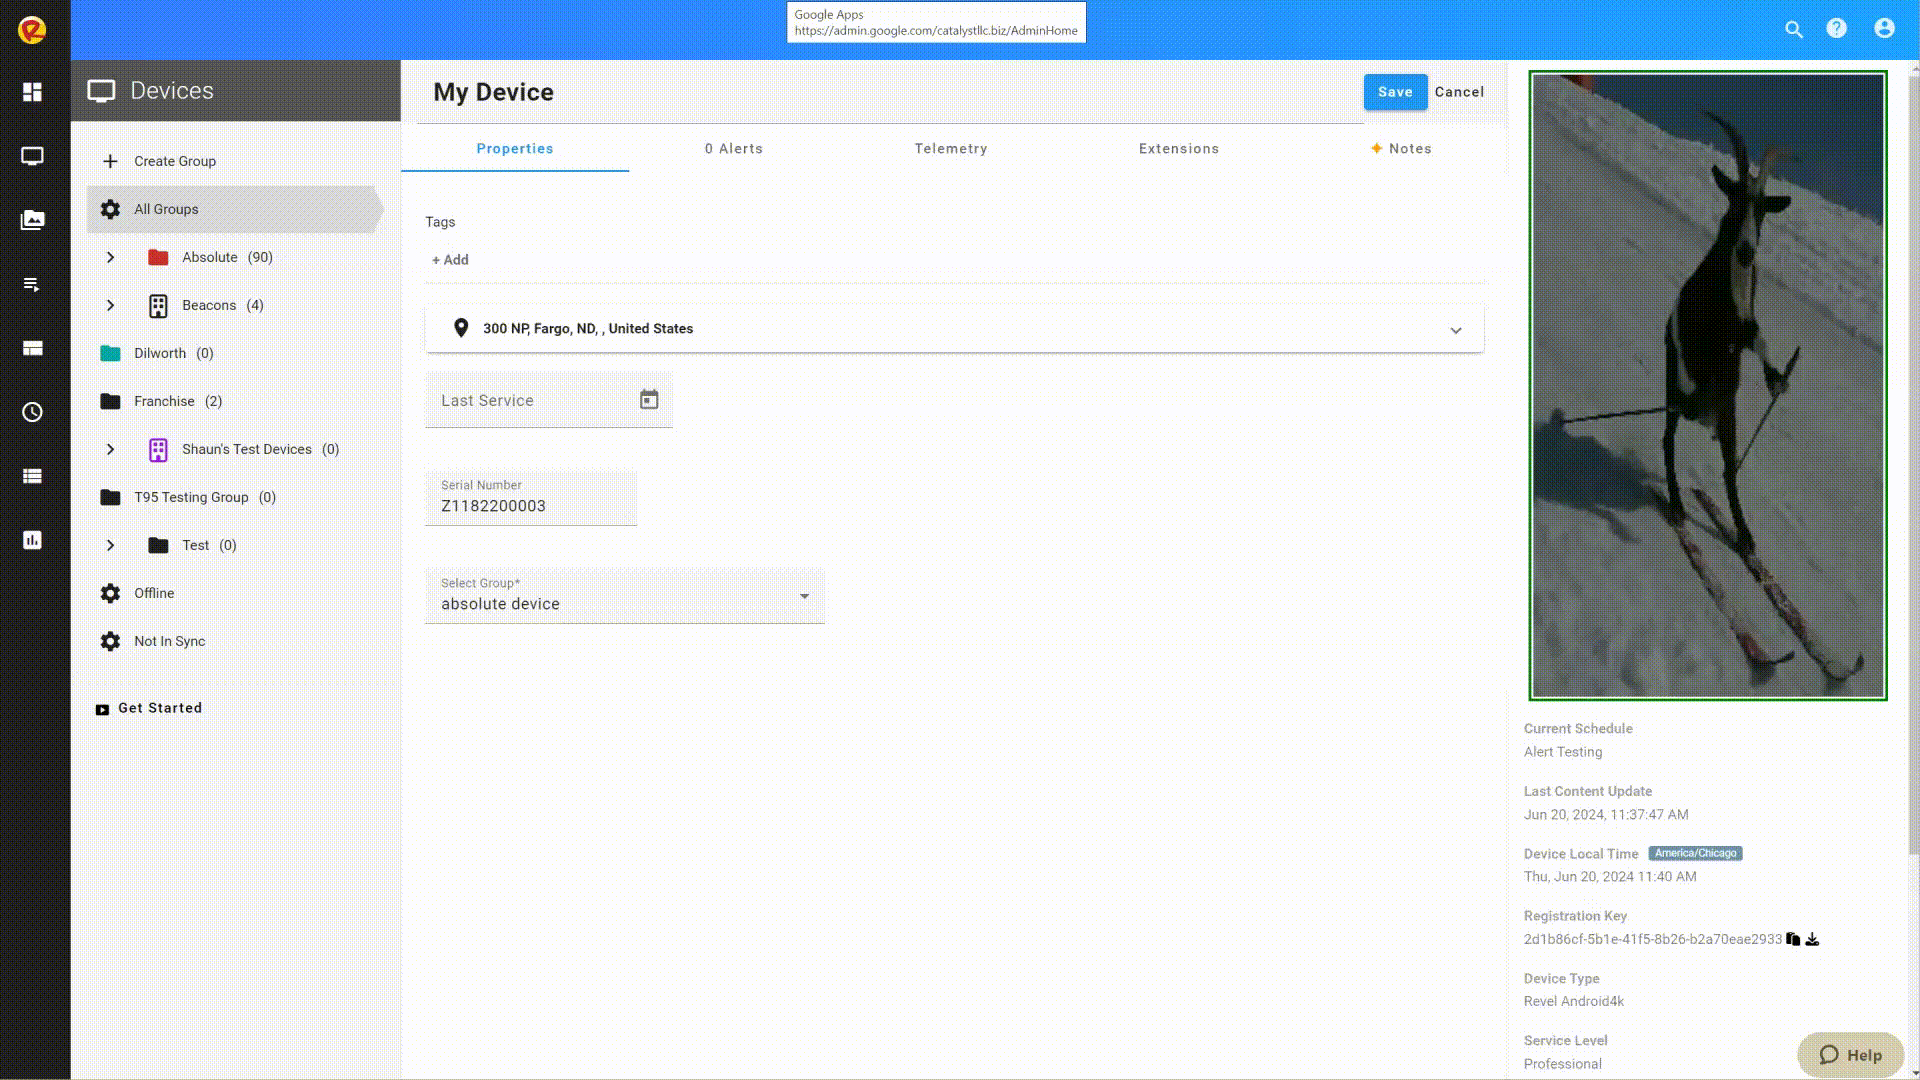Click the America/Chicago timezone badge
The width and height of the screenshot is (1920, 1080).
point(1695,853)
